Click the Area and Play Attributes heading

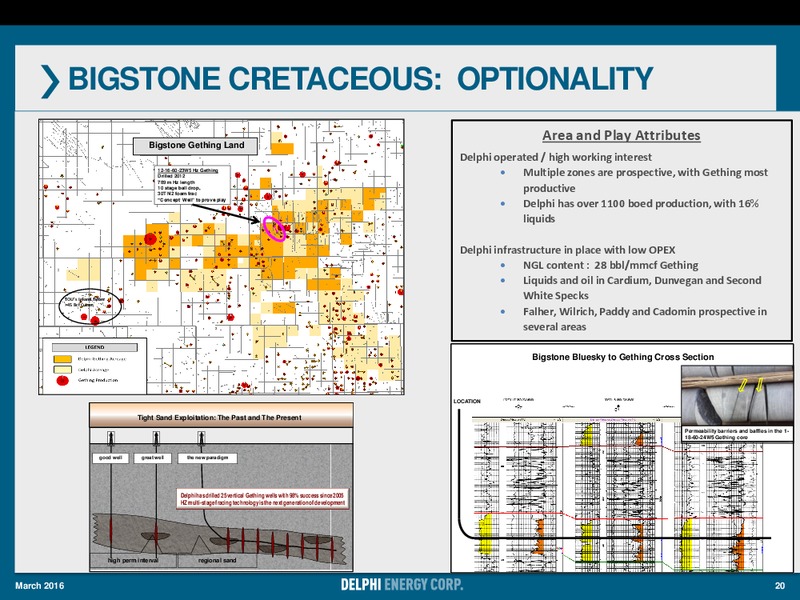tap(621, 135)
